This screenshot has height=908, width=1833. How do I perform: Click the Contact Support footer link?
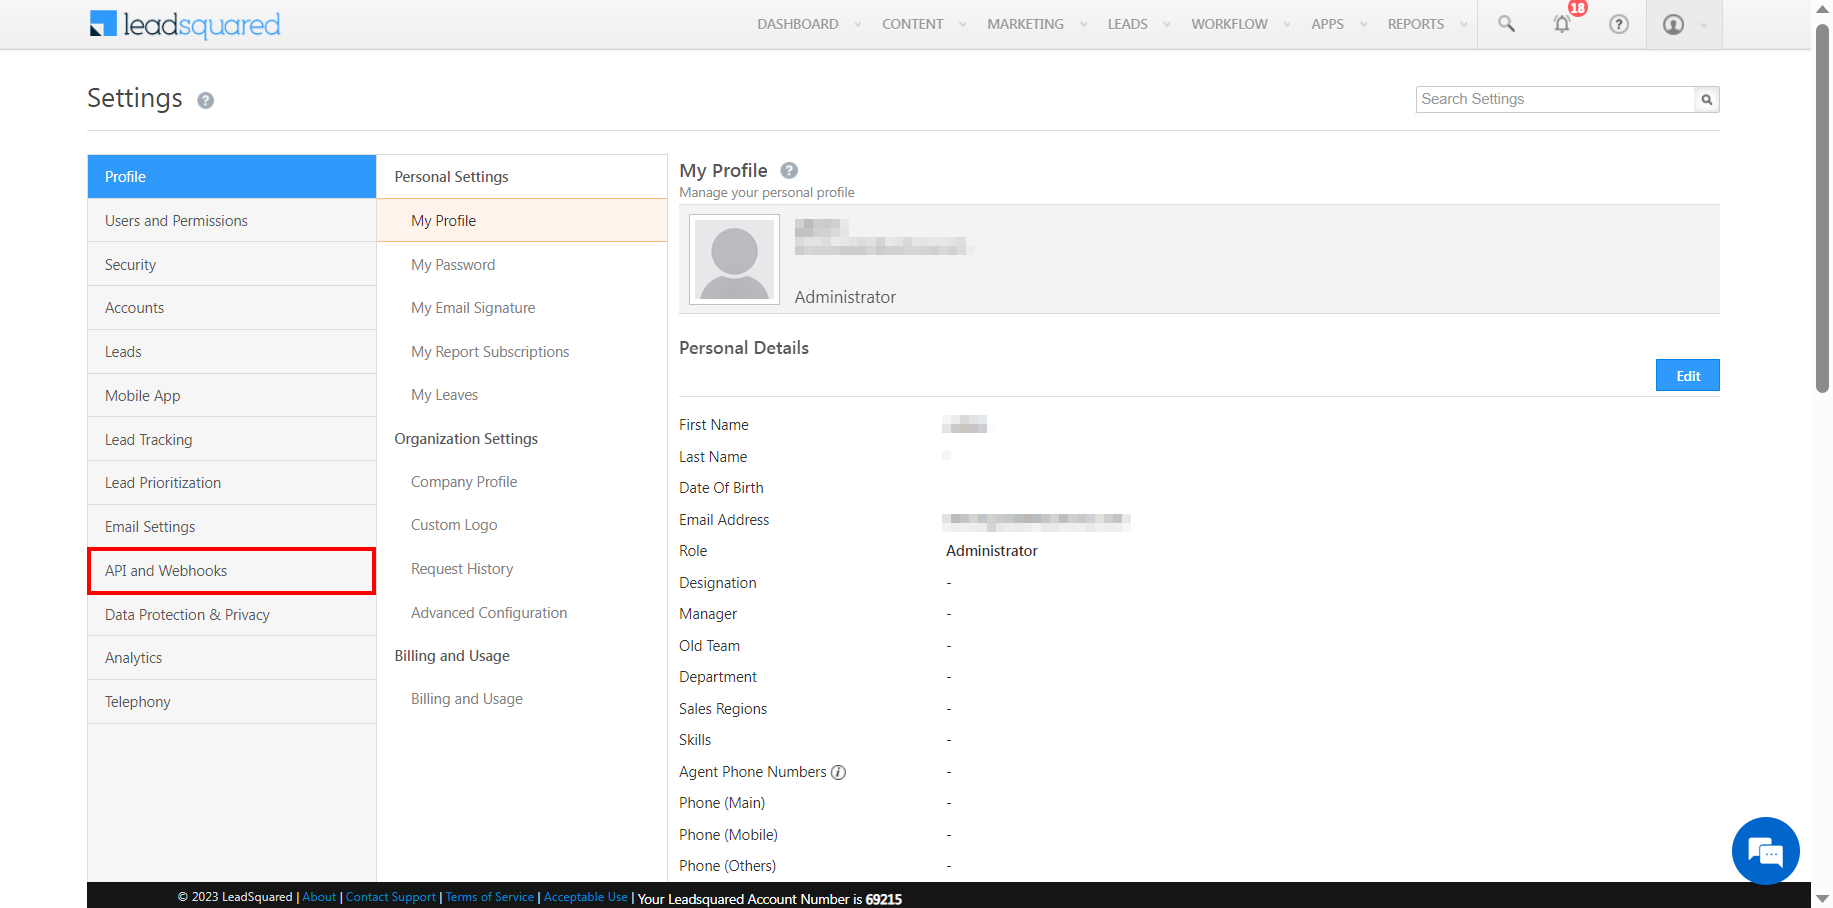(391, 897)
